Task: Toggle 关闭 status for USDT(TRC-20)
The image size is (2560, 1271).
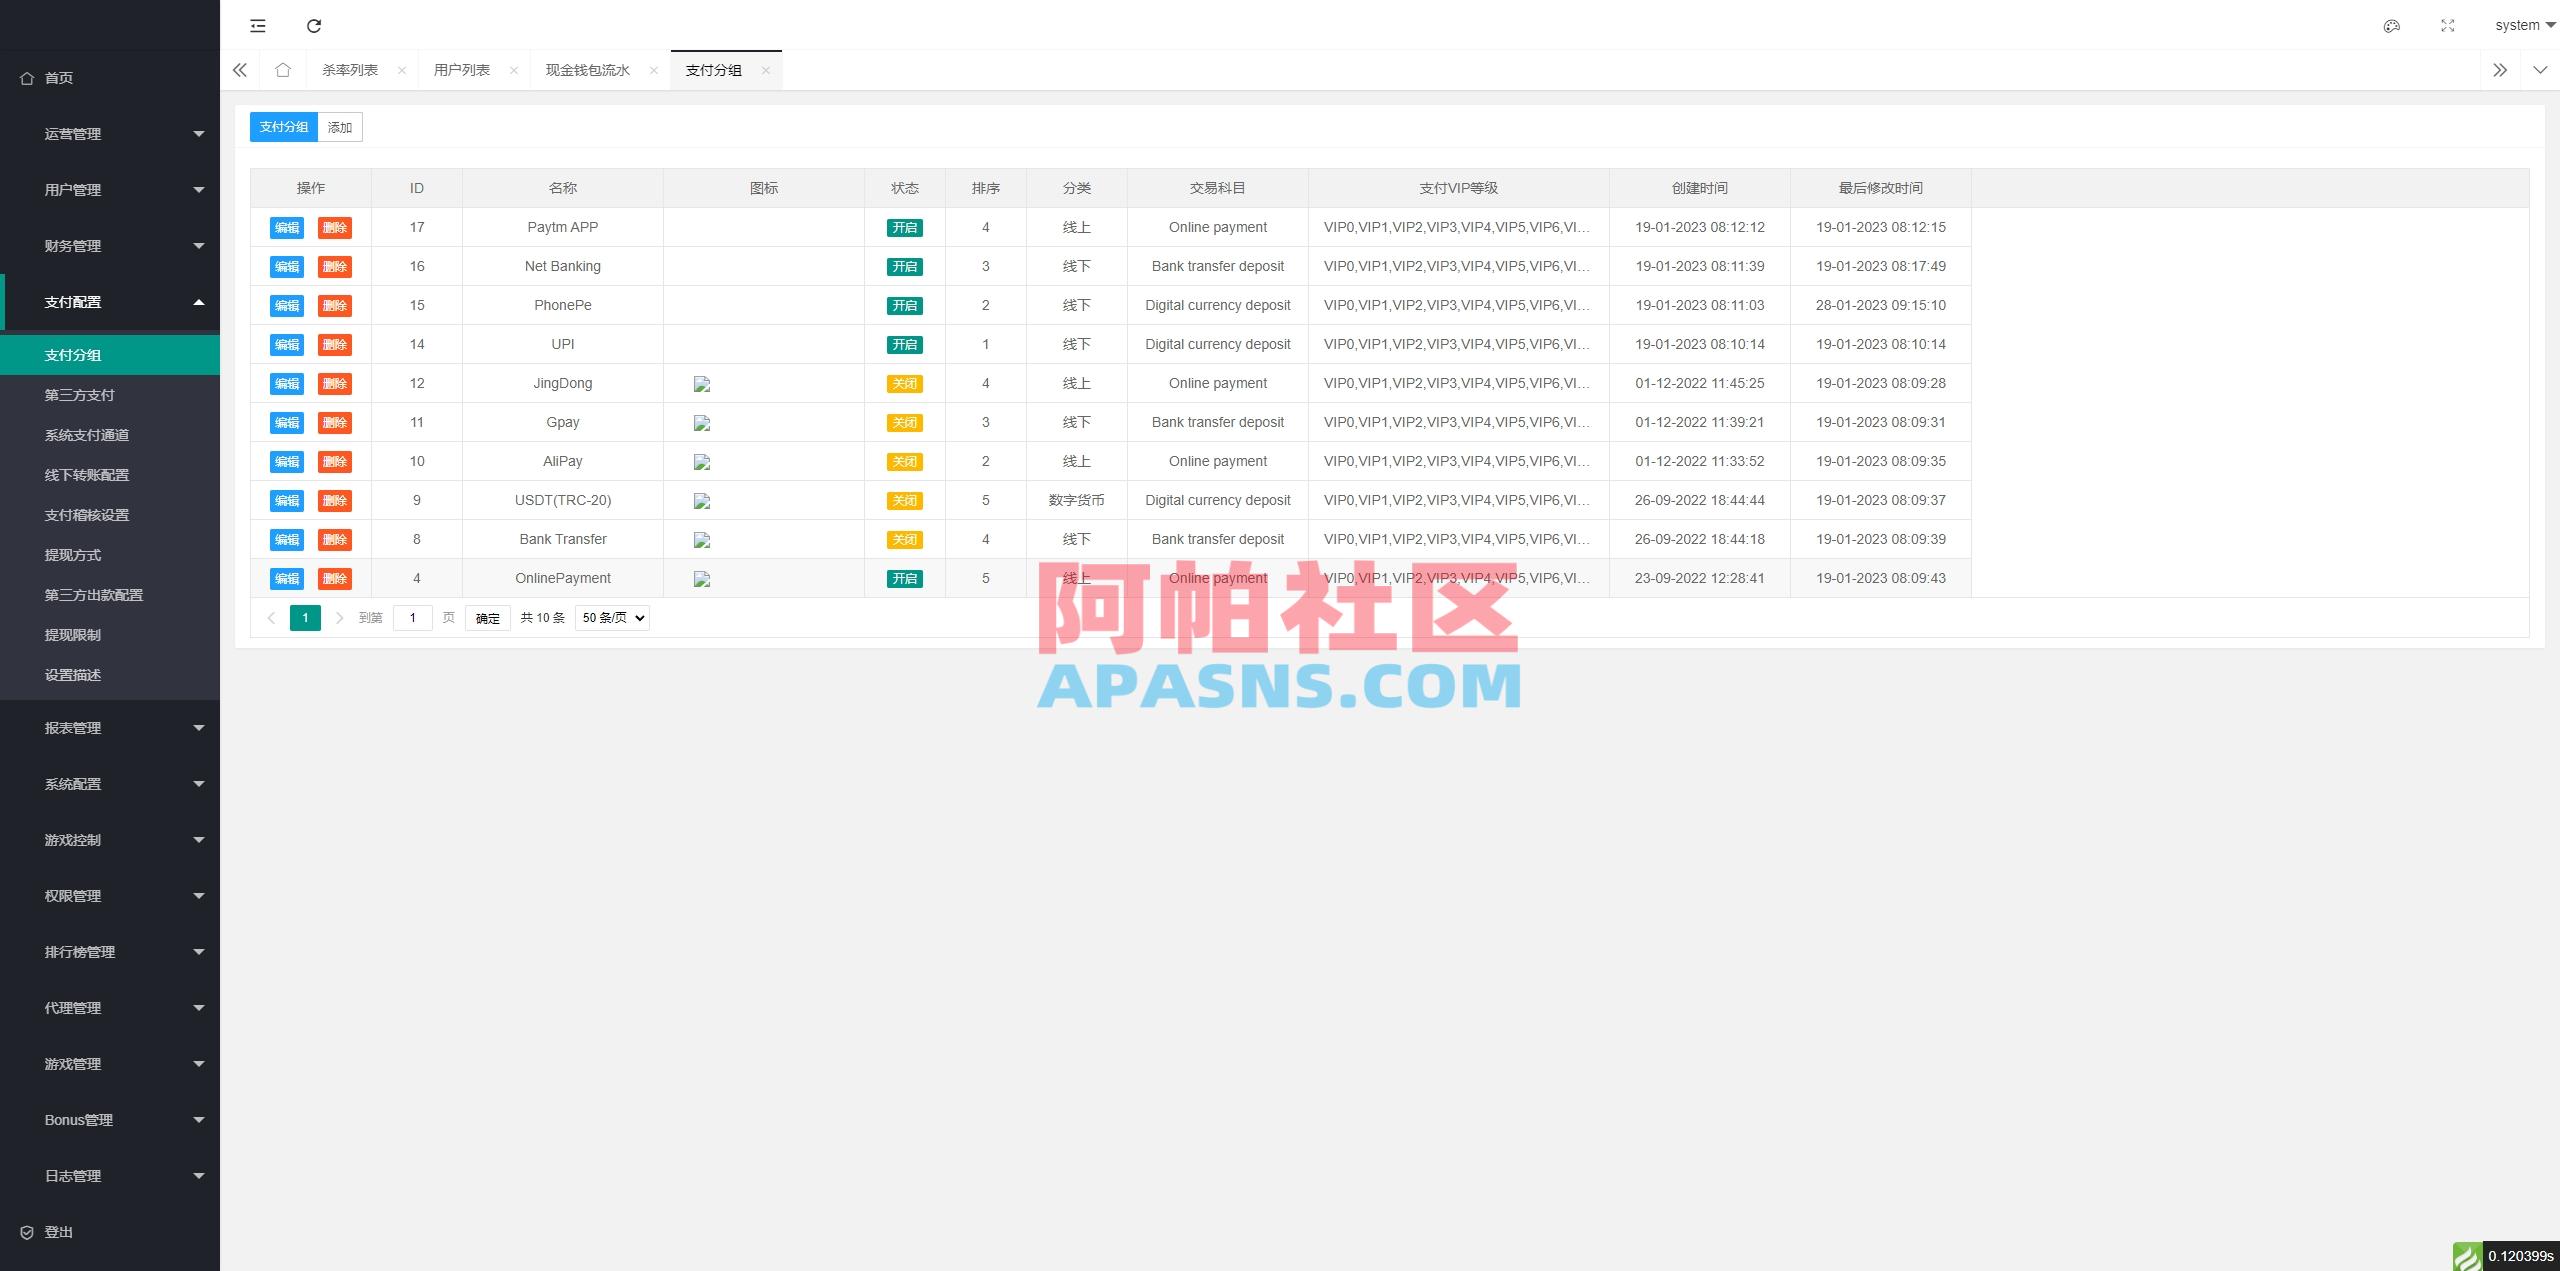Action: 903,500
